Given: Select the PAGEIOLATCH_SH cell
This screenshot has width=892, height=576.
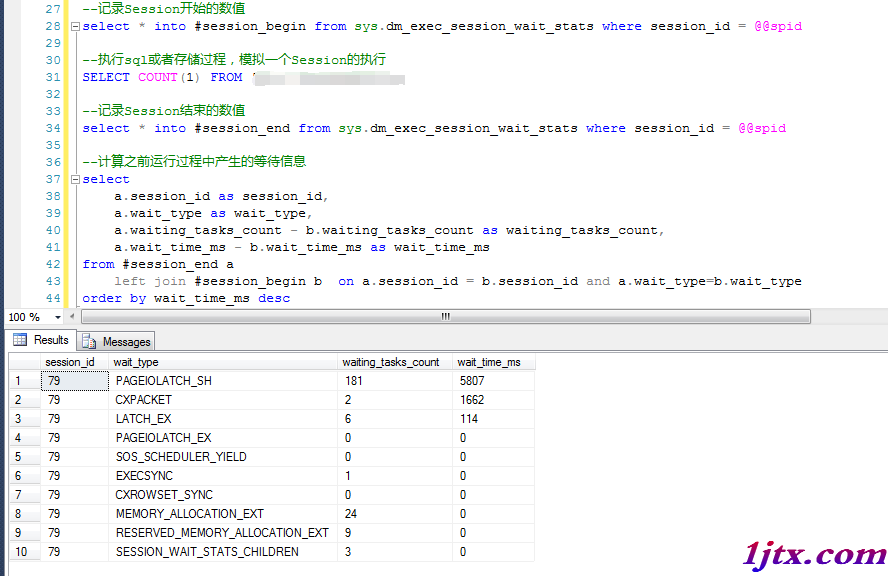Looking at the screenshot, I should tap(223, 381).
